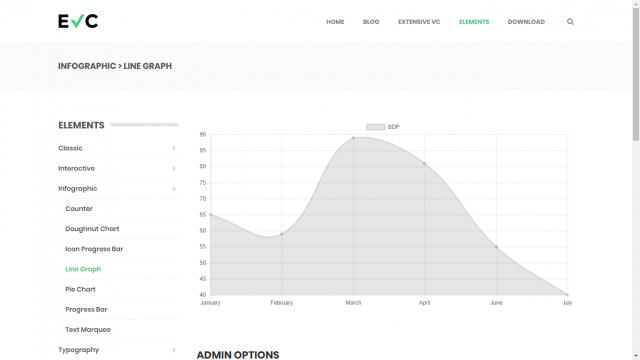
Task: Select the Line Graph sidebar link
Action: [83, 269]
